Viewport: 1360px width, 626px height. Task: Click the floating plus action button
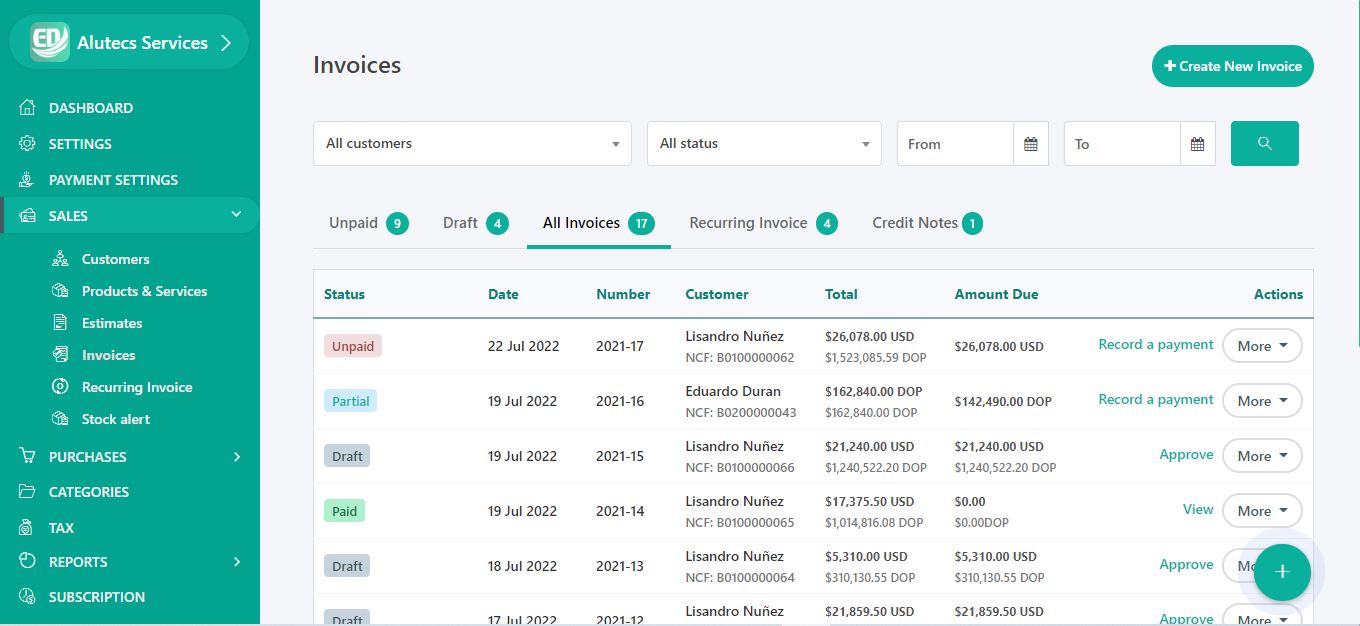pyautogui.click(x=1282, y=572)
